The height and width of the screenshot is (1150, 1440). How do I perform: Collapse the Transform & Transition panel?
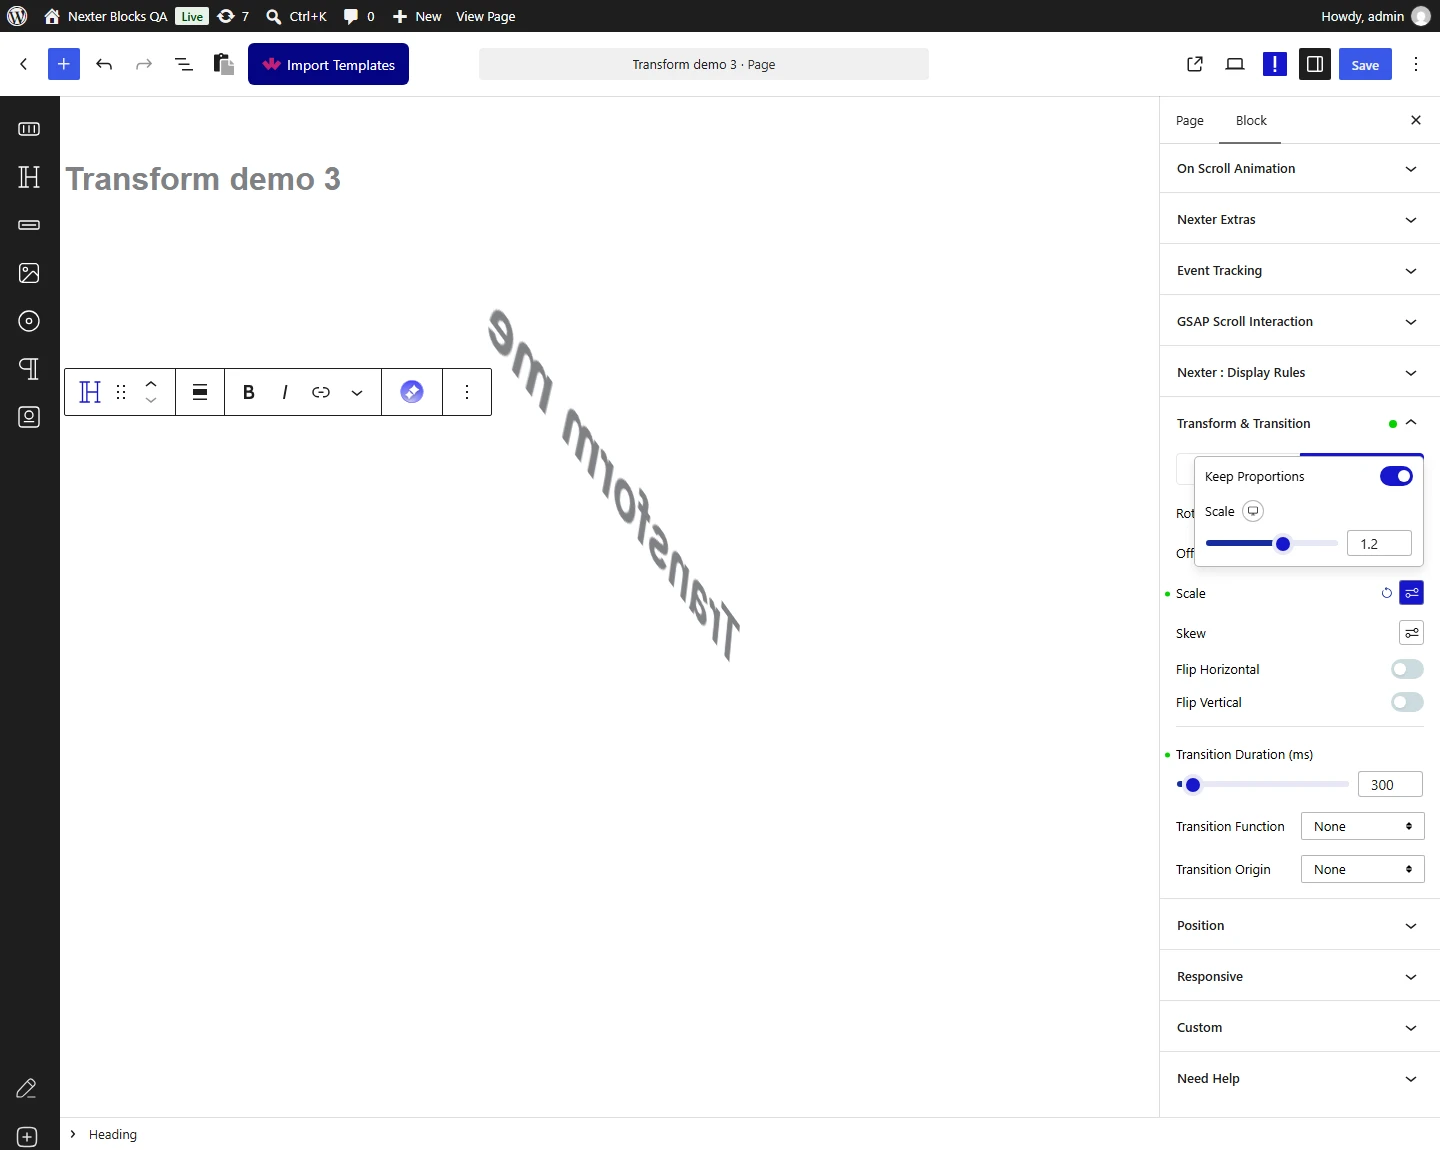tap(1299, 424)
